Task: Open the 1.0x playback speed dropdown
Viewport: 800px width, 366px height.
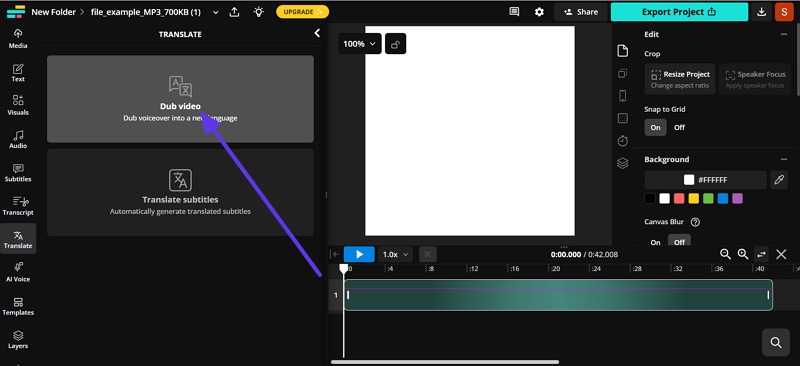Action: click(395, 254)
